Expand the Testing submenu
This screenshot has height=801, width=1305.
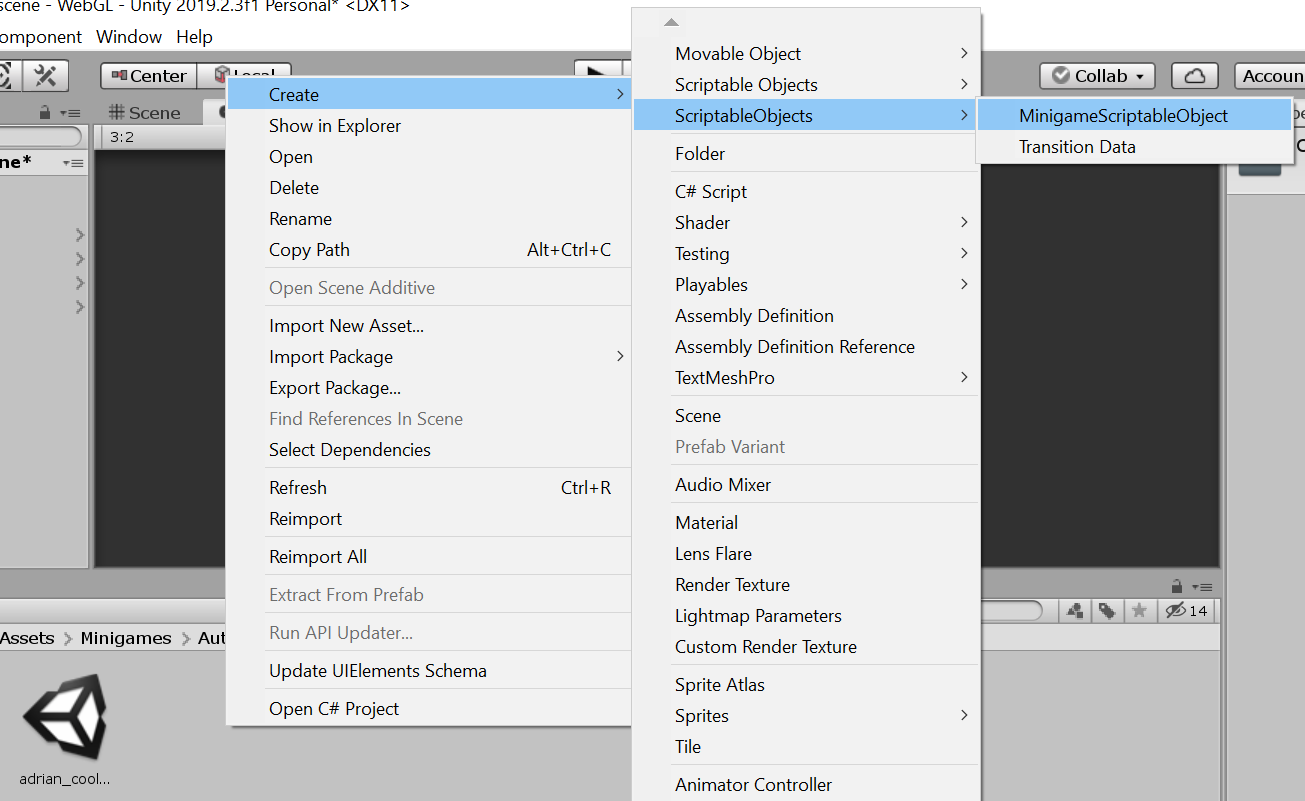coord(807,254)
